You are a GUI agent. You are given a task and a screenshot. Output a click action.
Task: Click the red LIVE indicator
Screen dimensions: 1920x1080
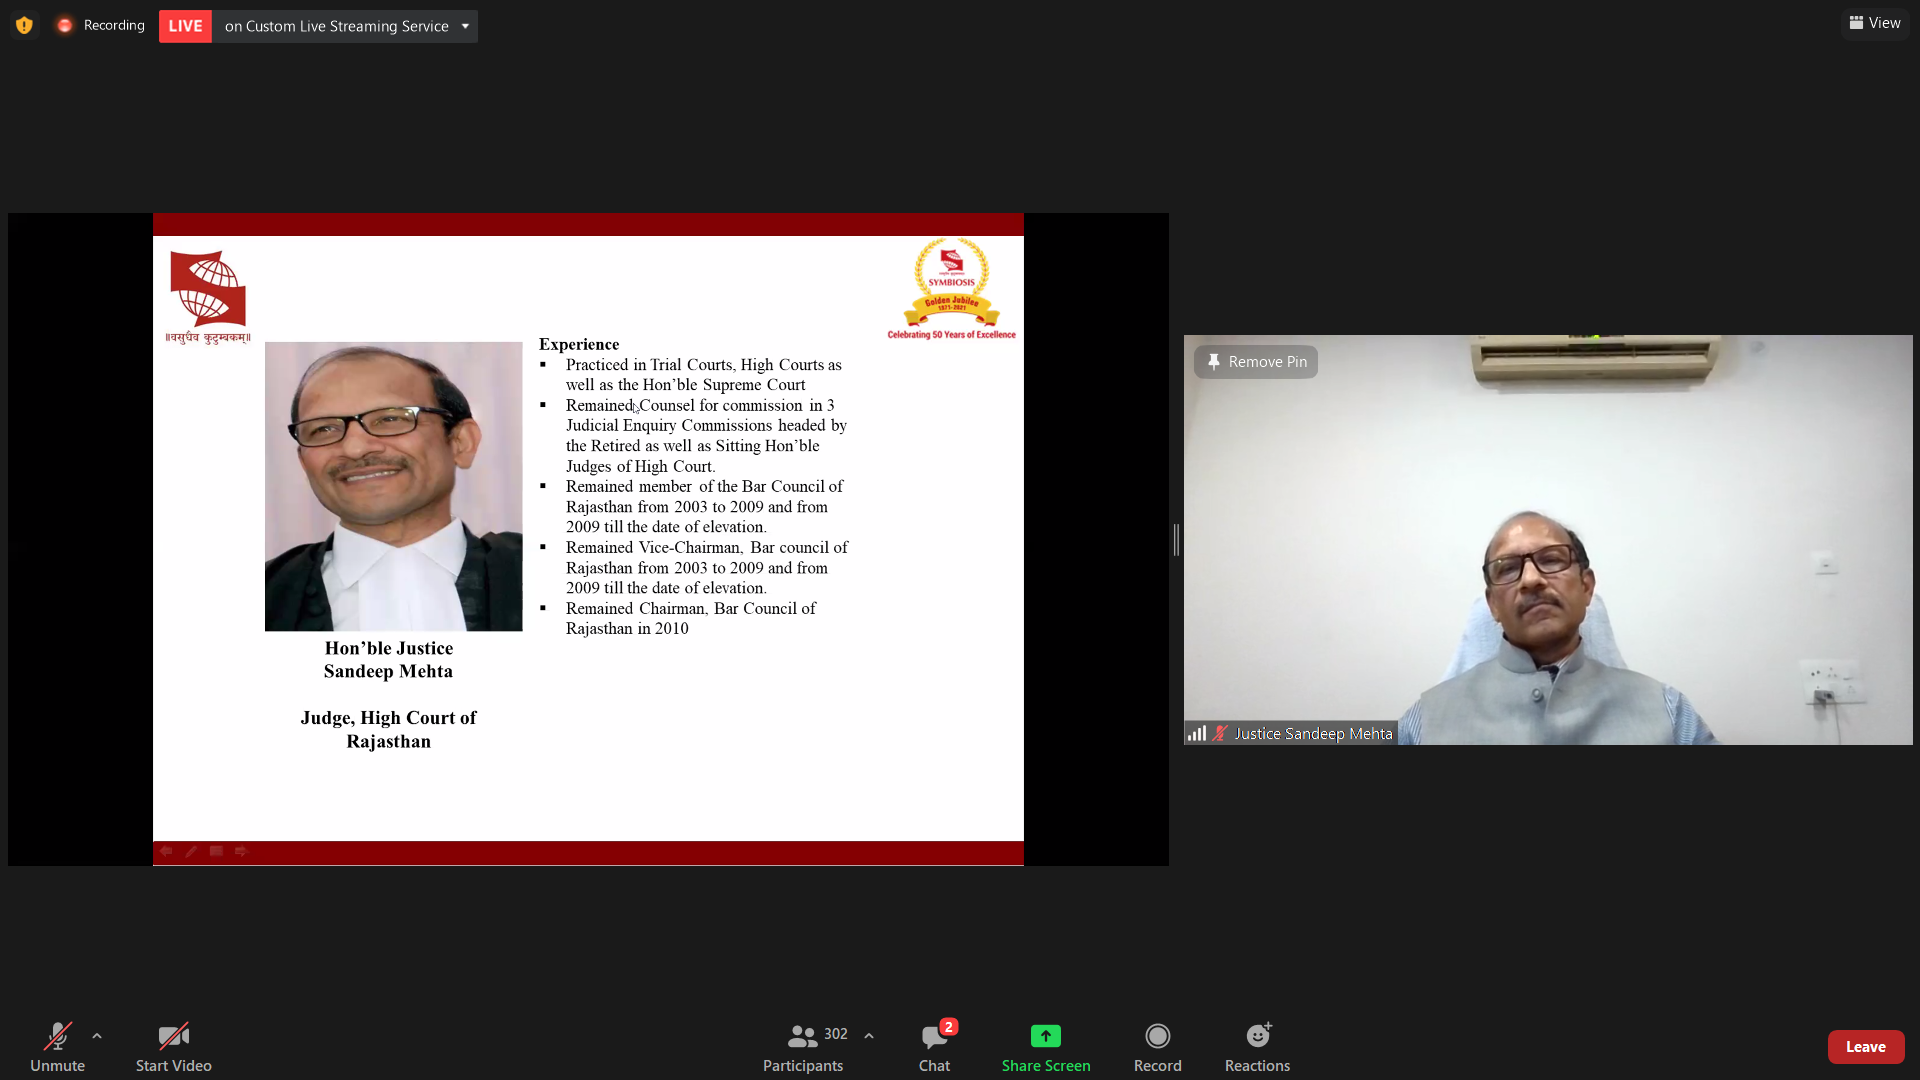pos(185,26)
